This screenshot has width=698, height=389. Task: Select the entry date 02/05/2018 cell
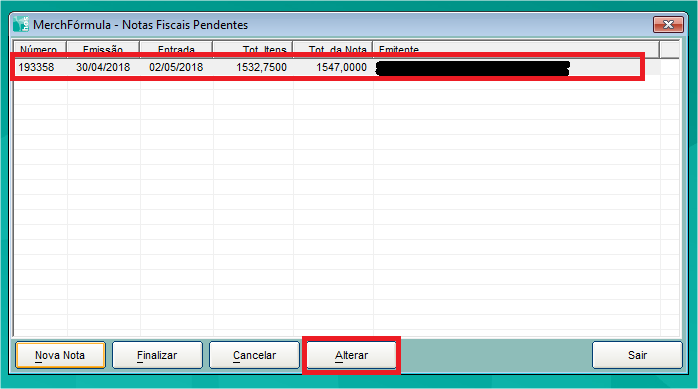pos(177,67)
